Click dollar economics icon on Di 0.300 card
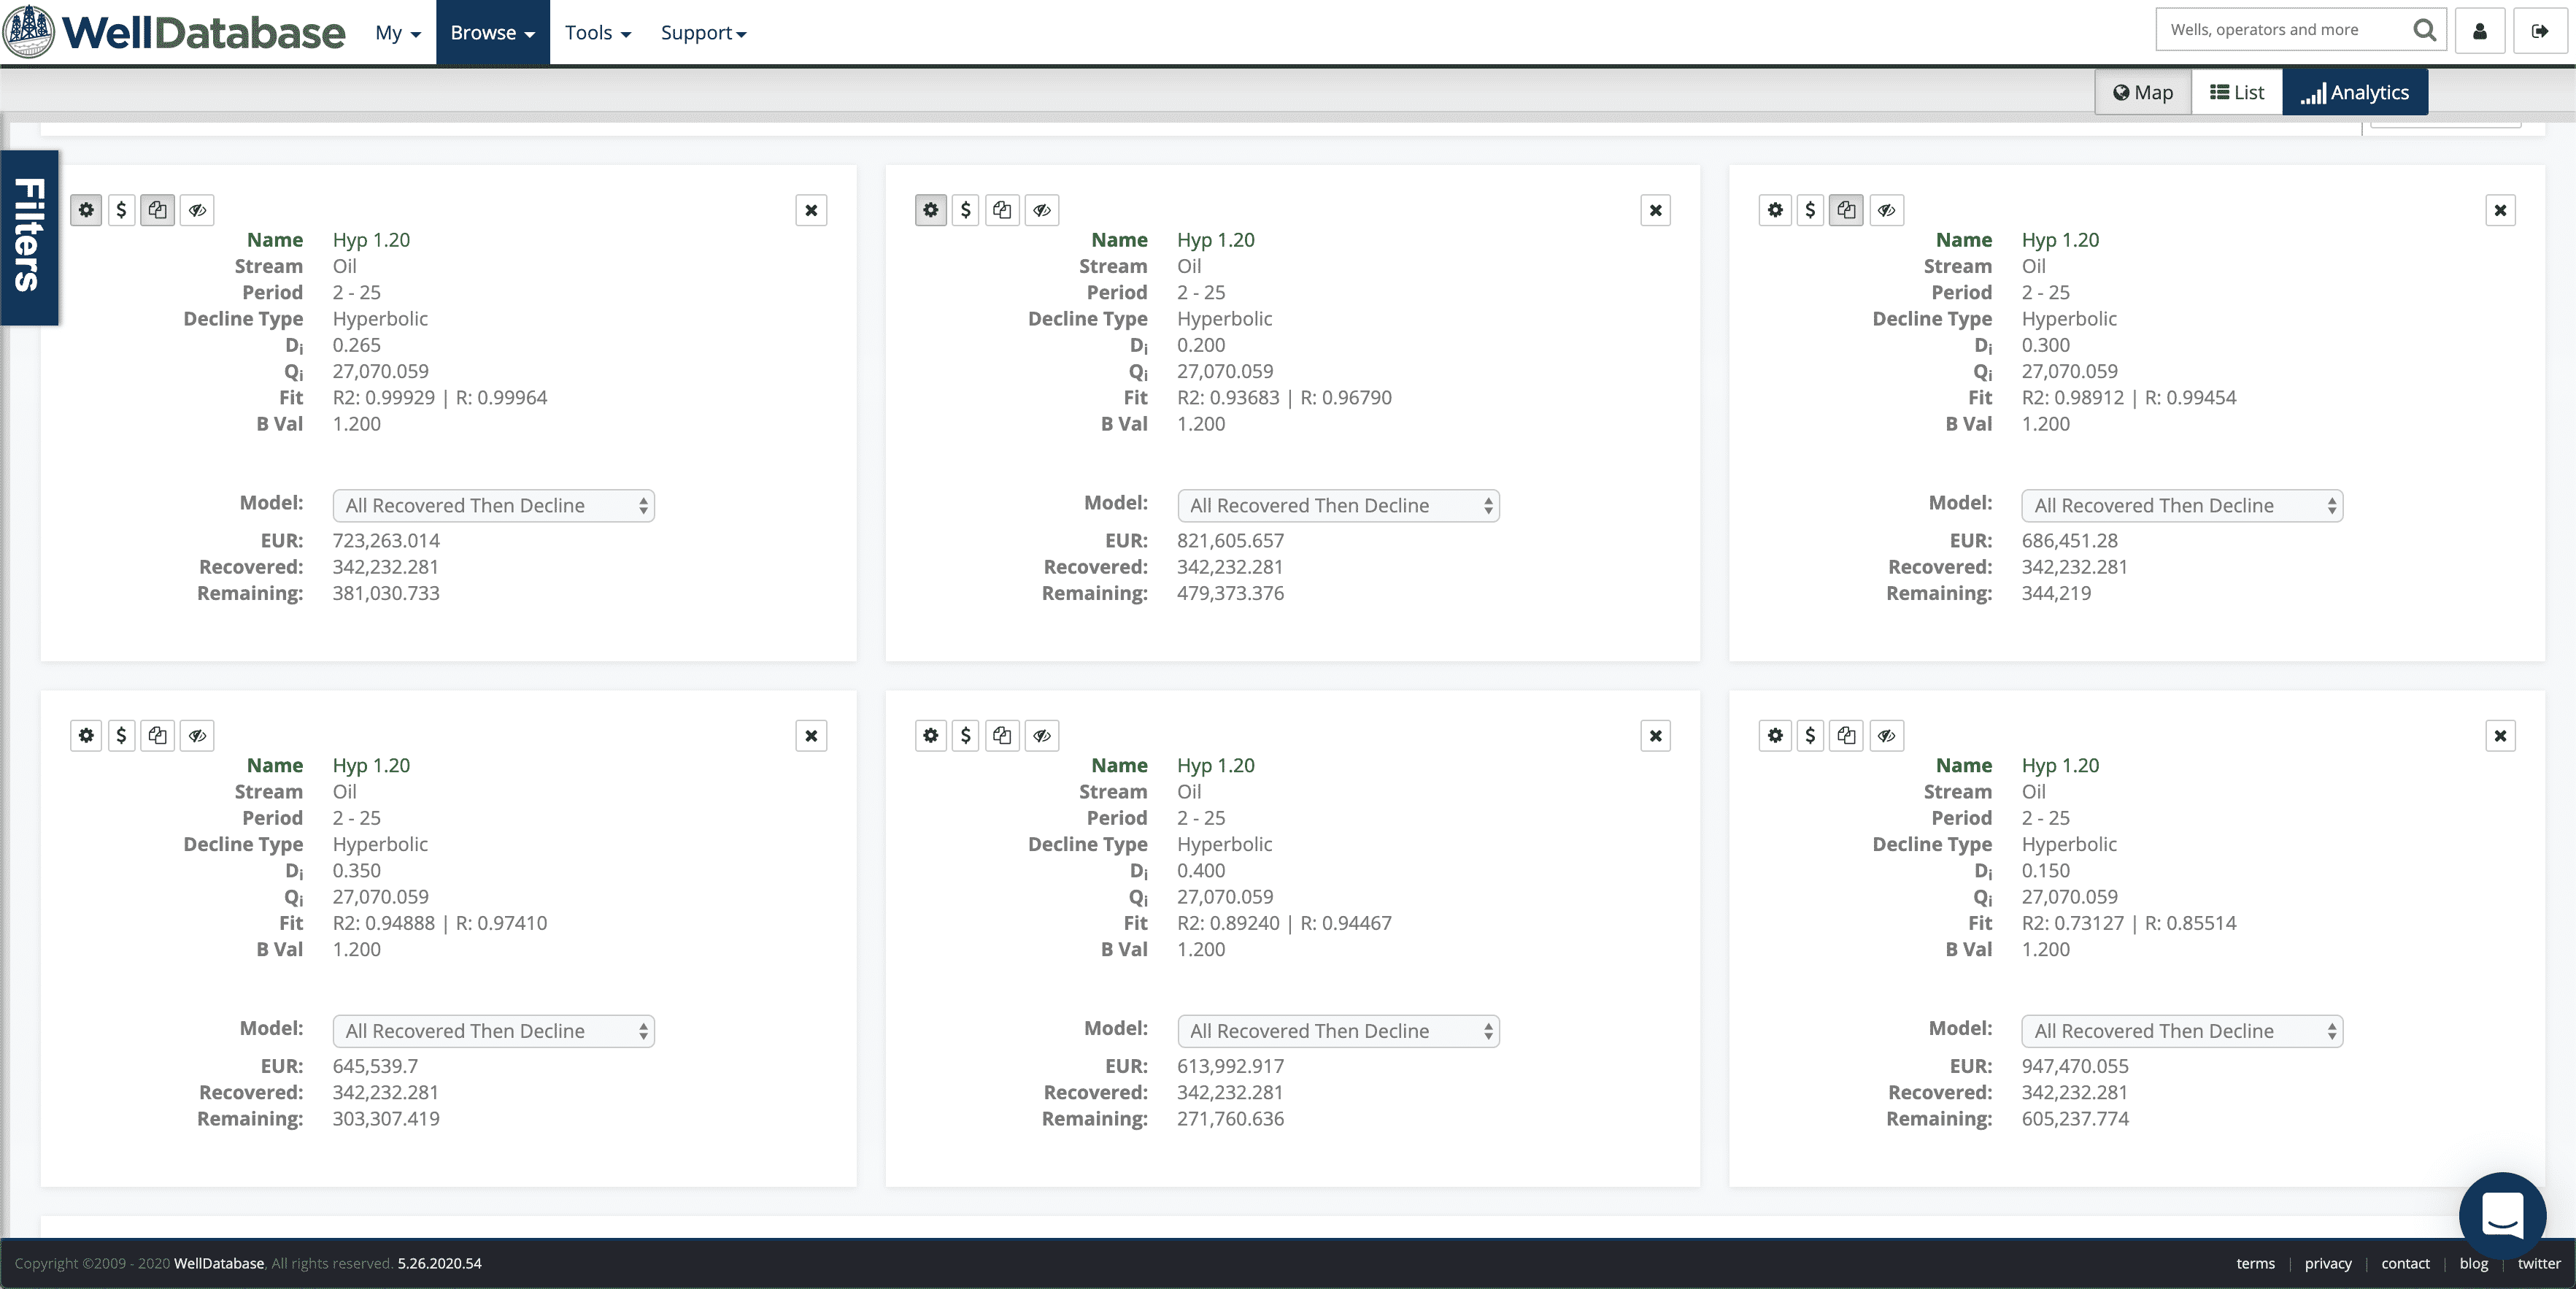 [x=1810, y=210]
